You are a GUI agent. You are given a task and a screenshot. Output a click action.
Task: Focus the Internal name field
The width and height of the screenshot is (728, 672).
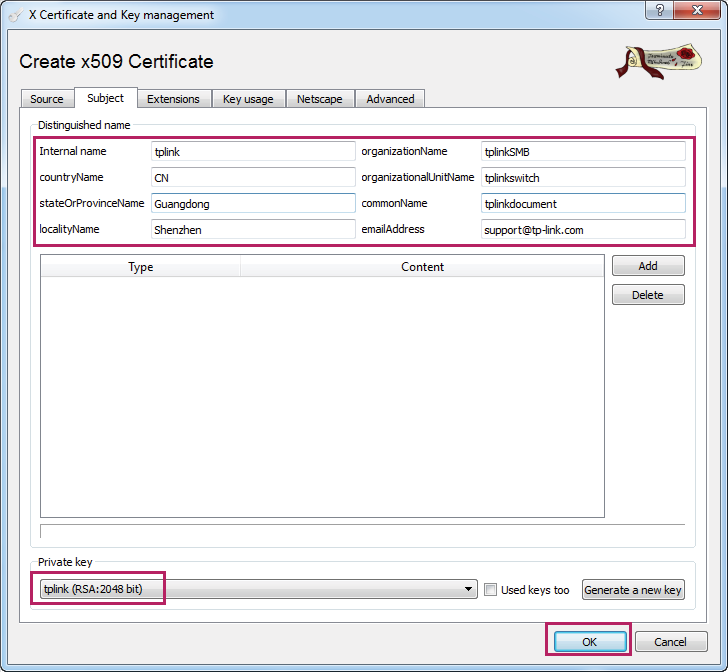click(254, 151)
